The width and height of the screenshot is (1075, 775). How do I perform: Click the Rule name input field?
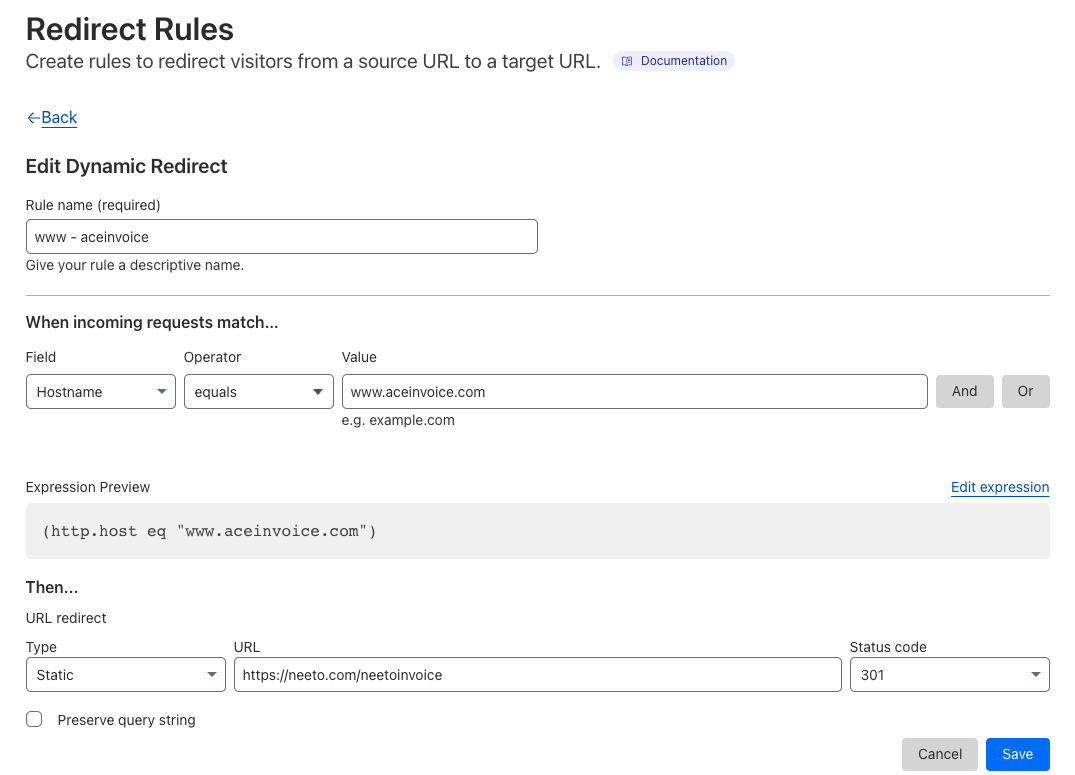click(281, 237)
